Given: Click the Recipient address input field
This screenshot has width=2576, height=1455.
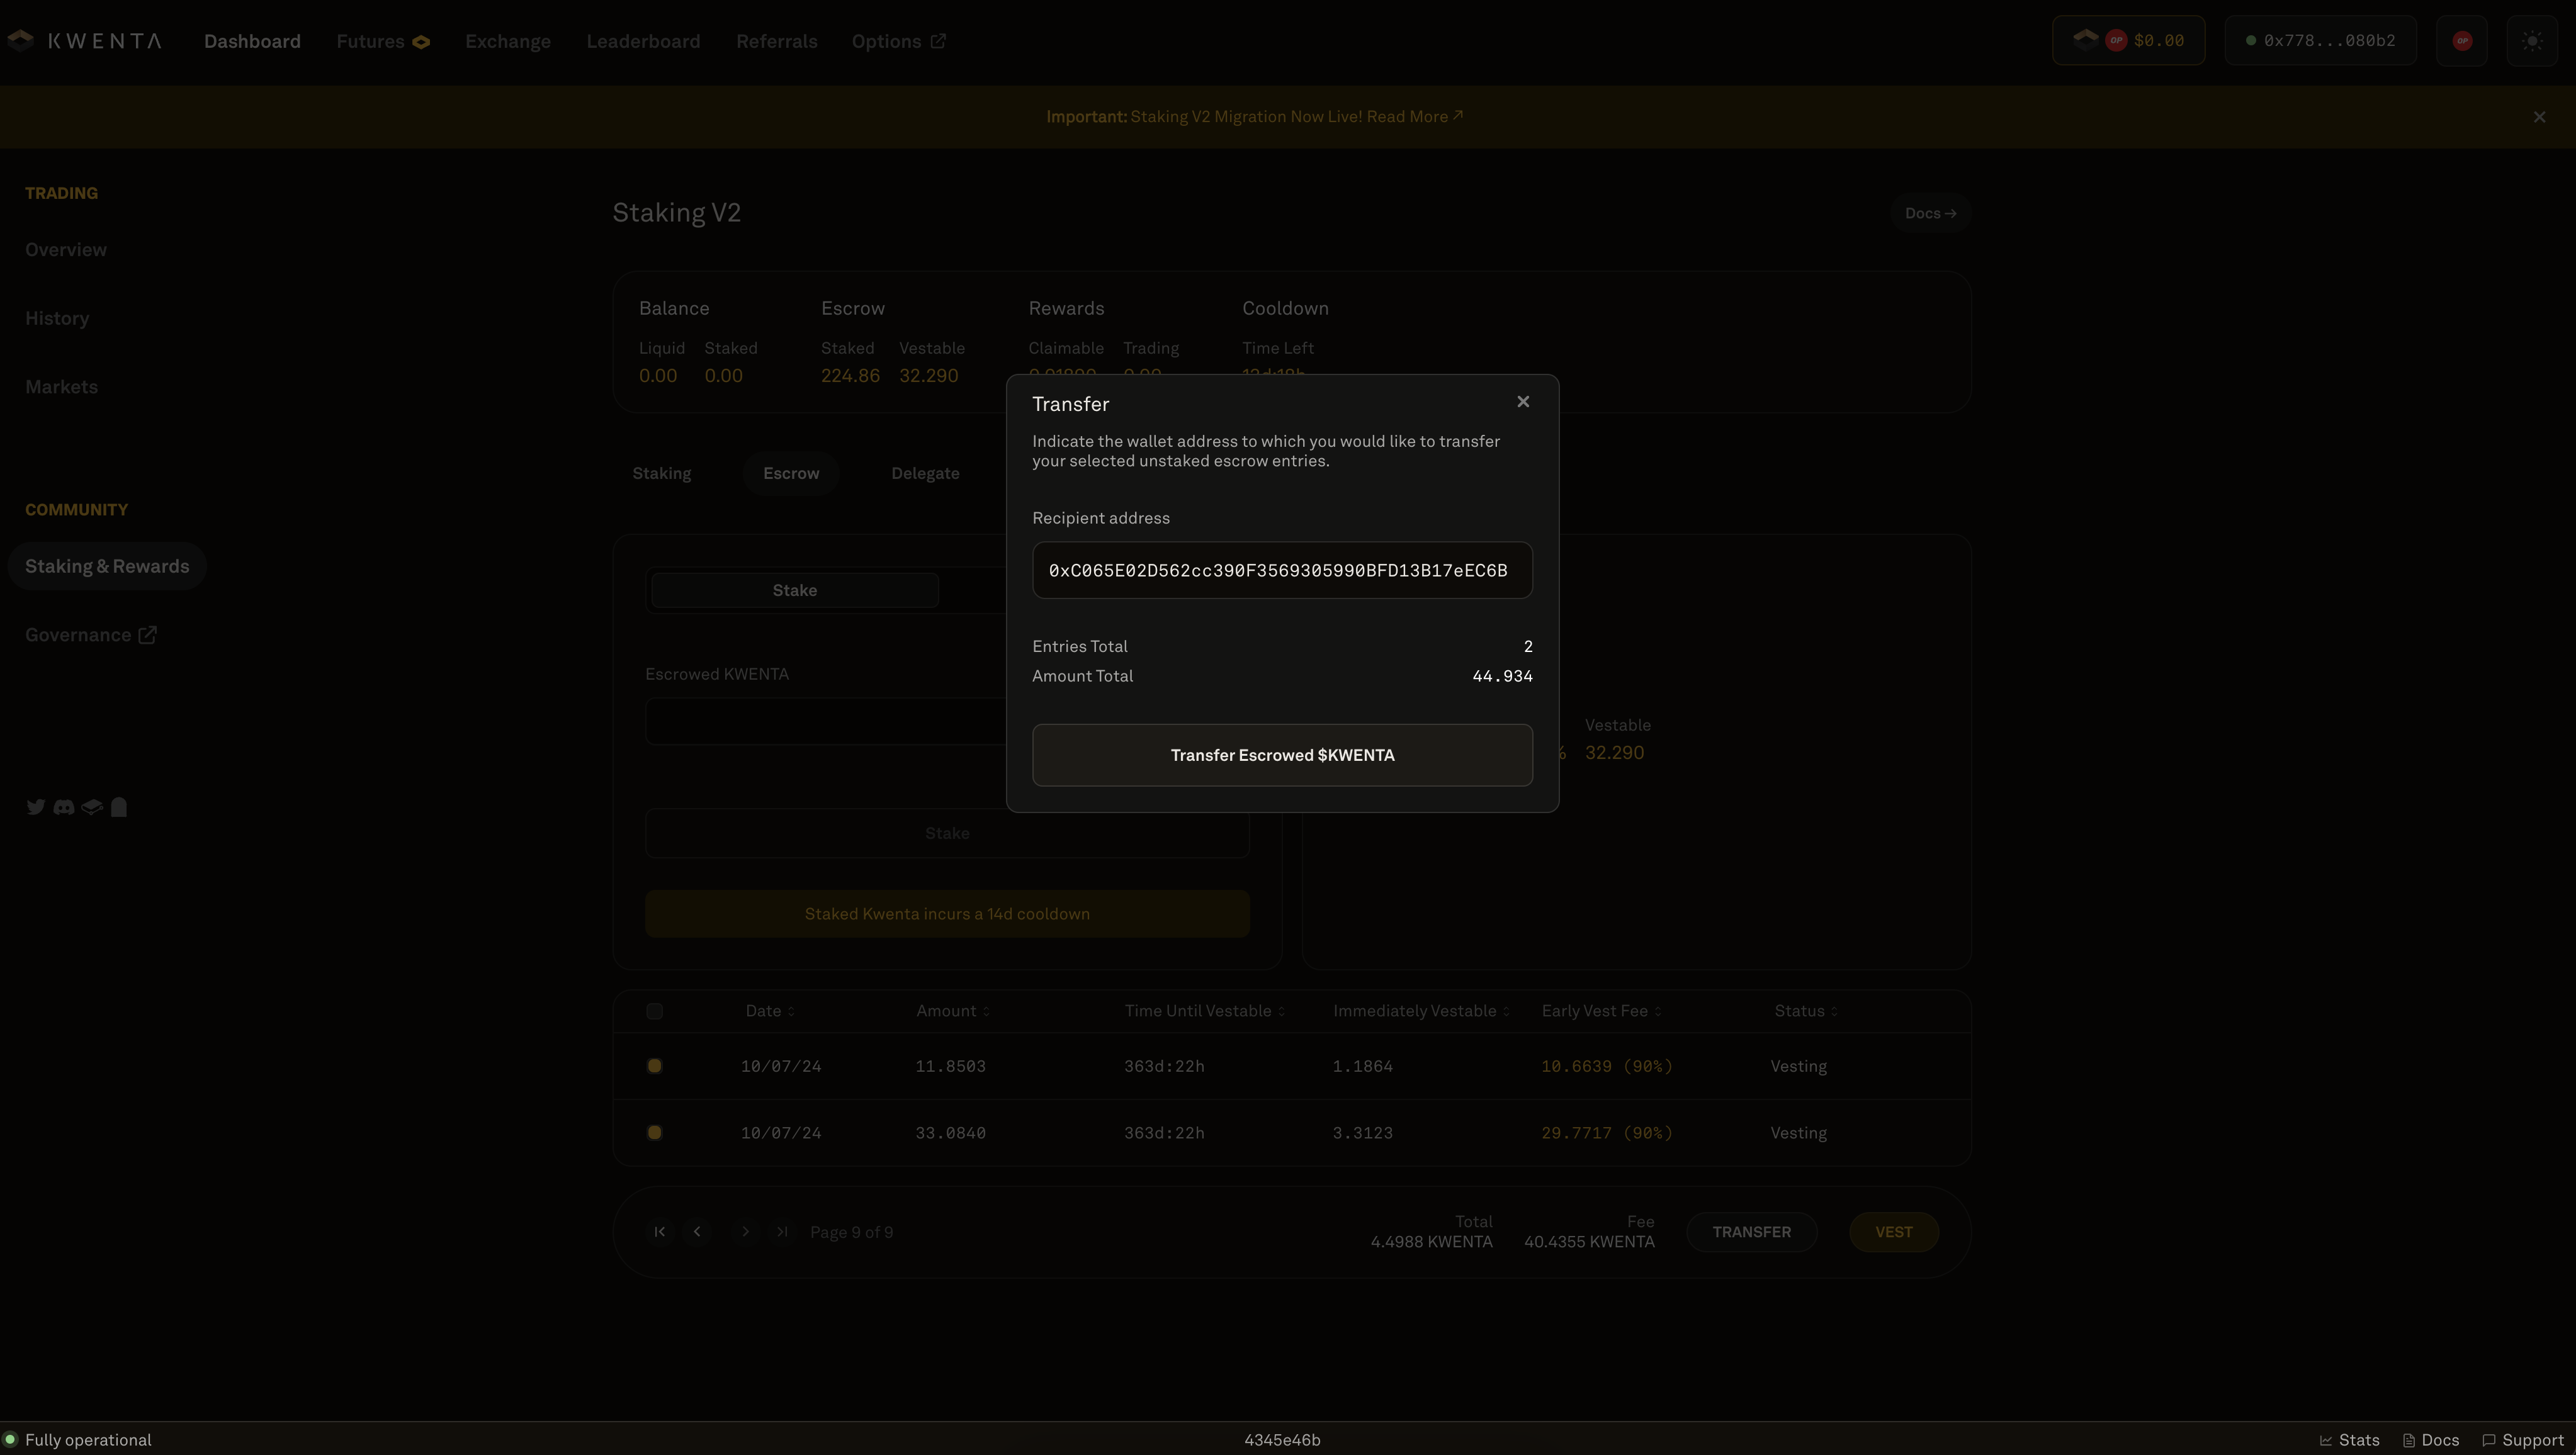Looking at the screenshot, I should coord(1281,570).
